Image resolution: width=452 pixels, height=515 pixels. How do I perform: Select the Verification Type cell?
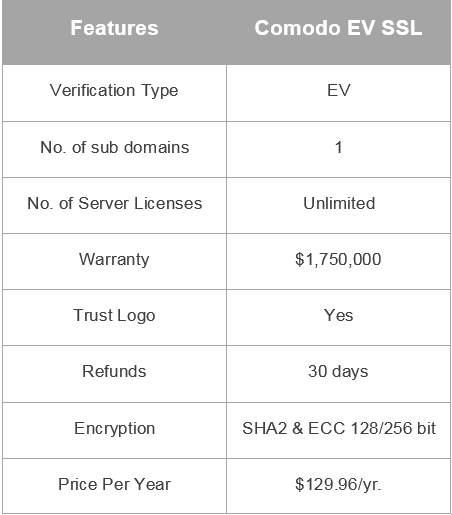coord(114,93)
